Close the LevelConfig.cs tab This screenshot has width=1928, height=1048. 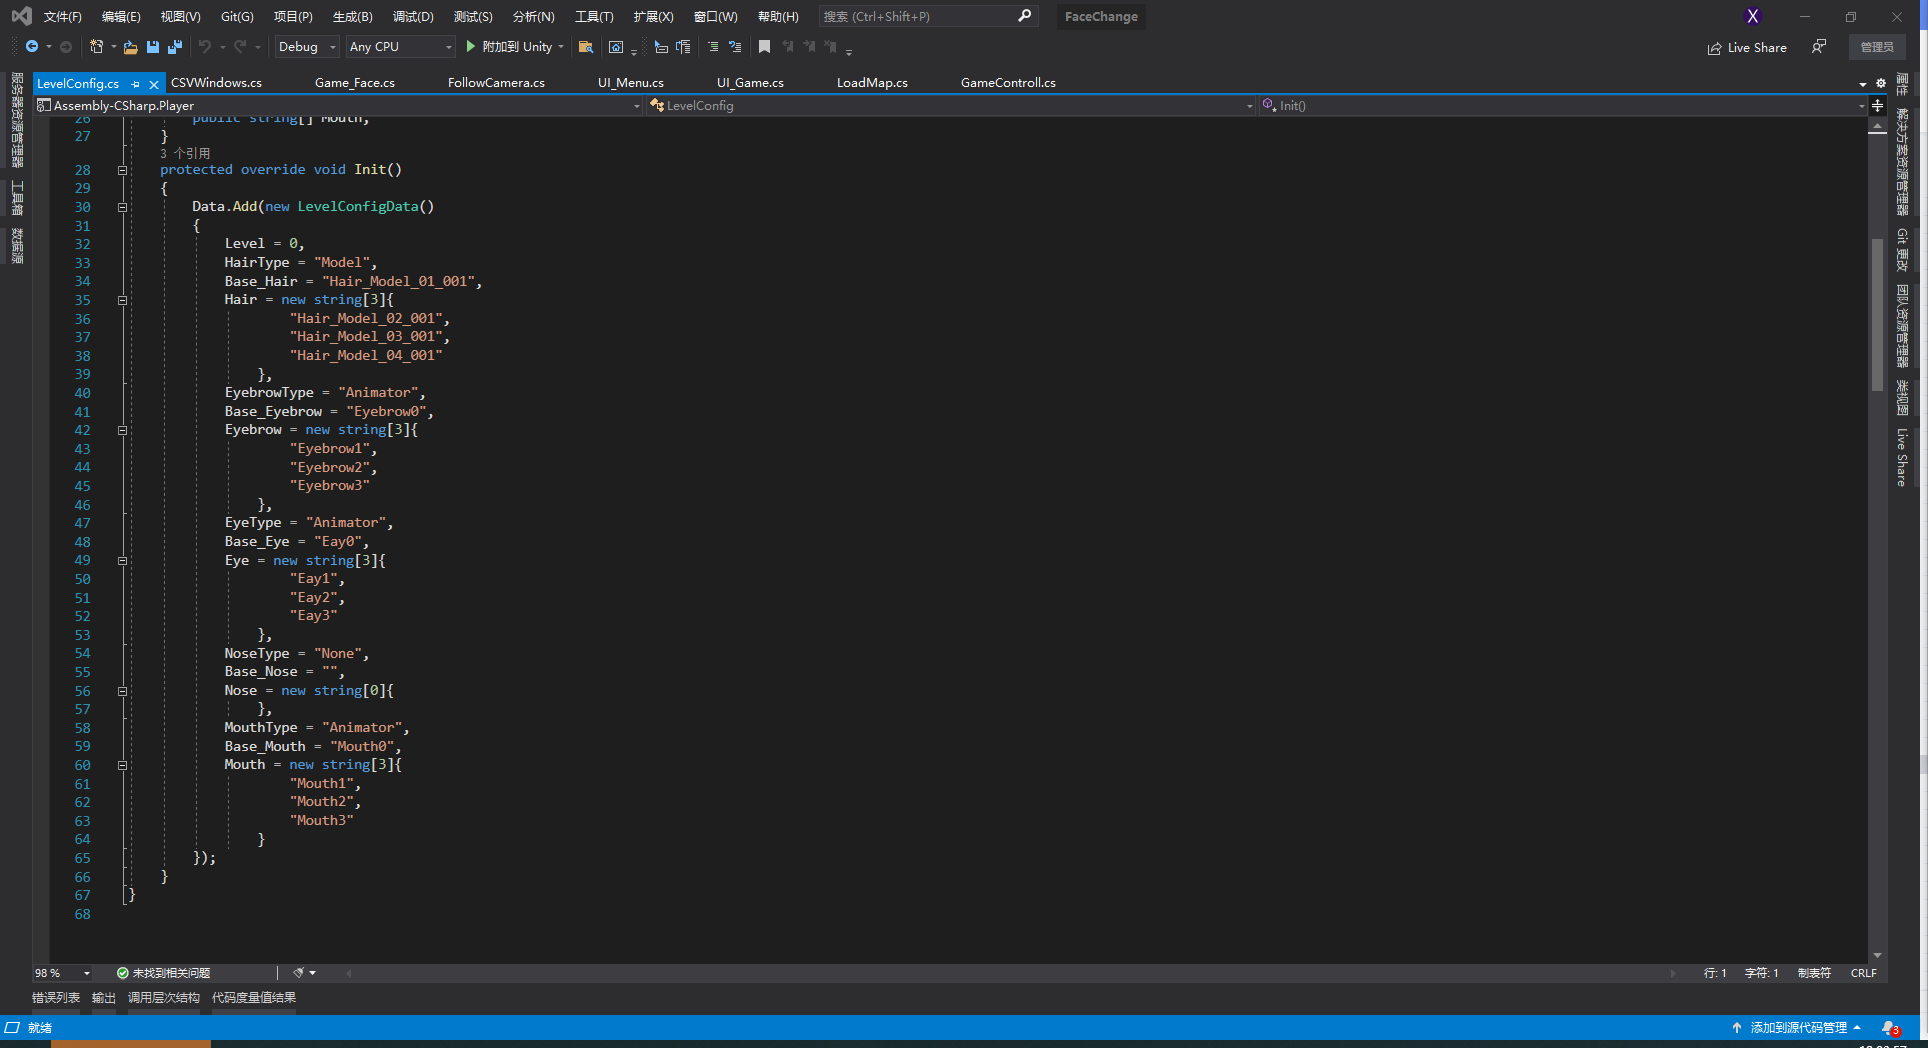[153, 84]
